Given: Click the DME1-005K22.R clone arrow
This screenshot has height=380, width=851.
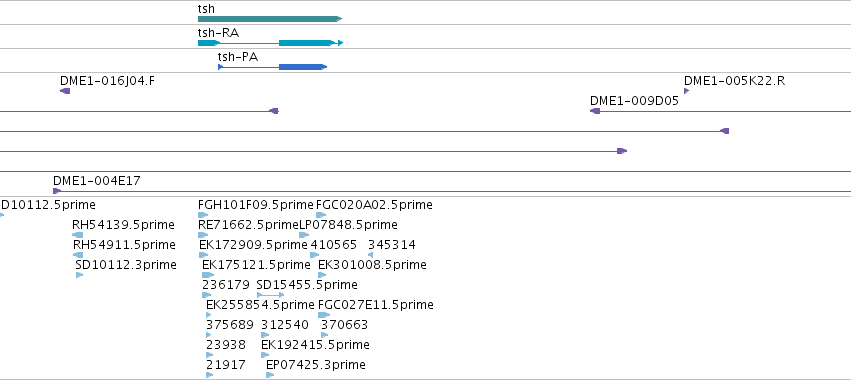Looking at the screenshot, I should tap(687, 91).
